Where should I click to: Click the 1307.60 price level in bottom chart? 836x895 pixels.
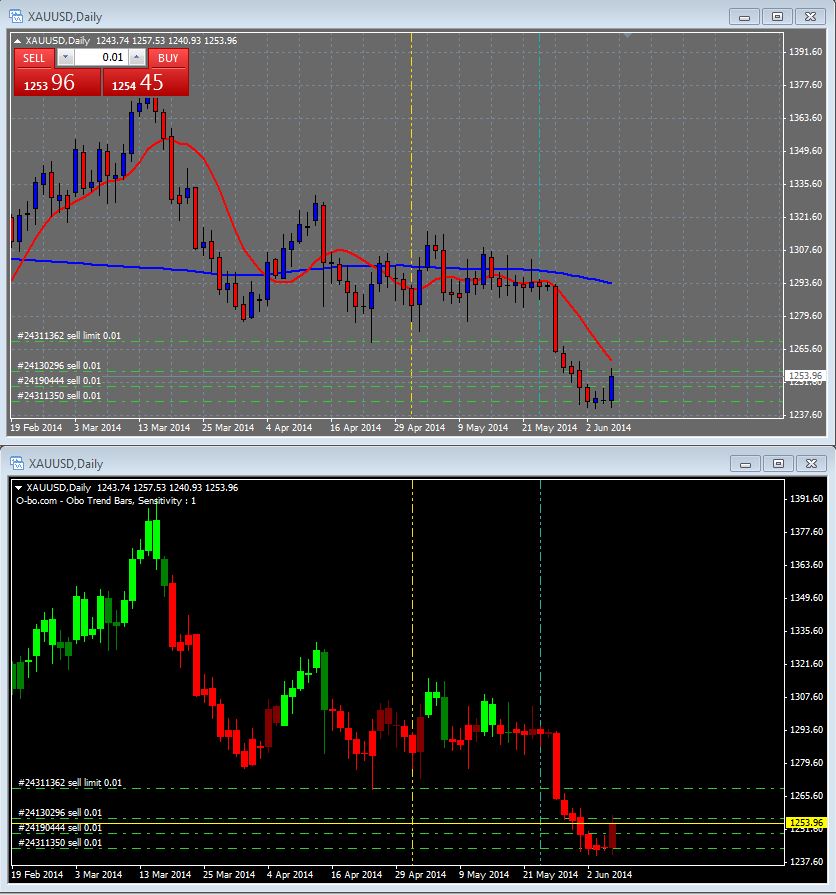tap(806, 696)
